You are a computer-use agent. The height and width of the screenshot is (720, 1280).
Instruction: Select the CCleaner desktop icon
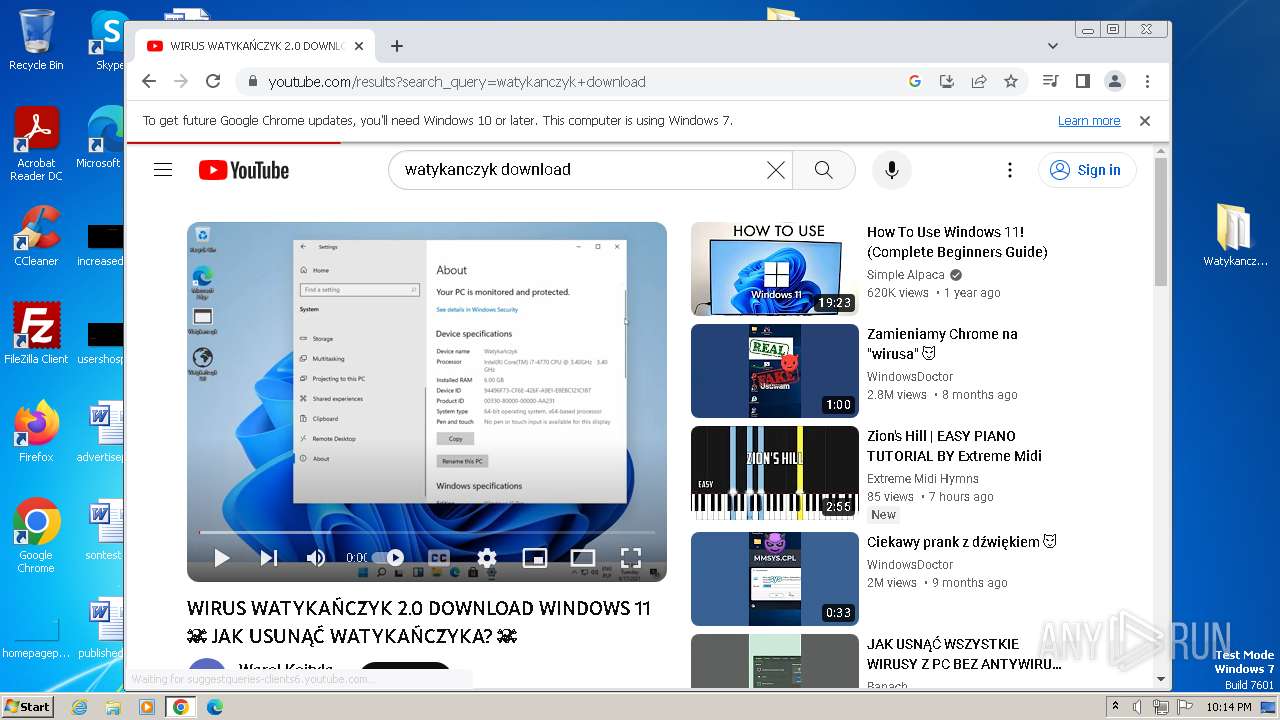click(x=36, y=236)
